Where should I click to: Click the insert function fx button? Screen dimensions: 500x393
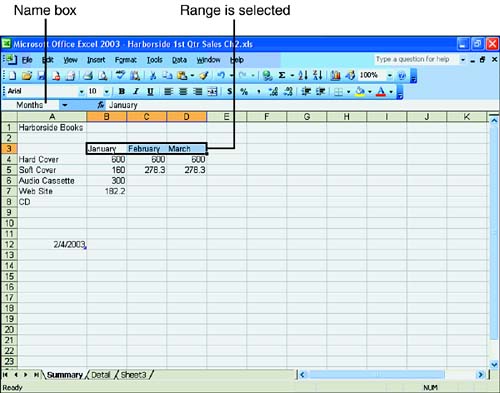click(x=101, y=105)
